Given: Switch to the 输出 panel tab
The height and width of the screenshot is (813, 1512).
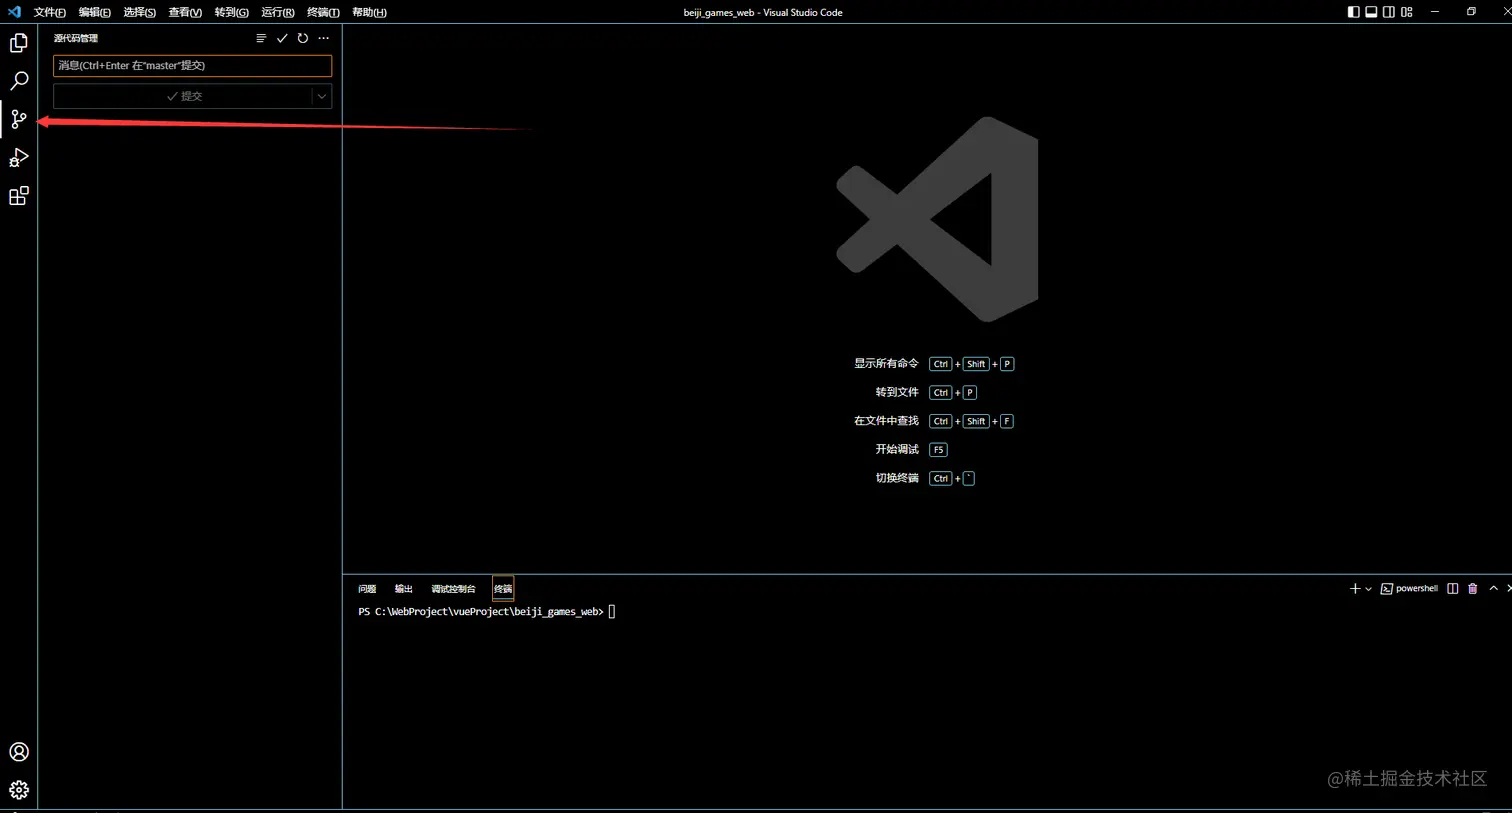Looking at the screenshot, I should pos(403,589).
